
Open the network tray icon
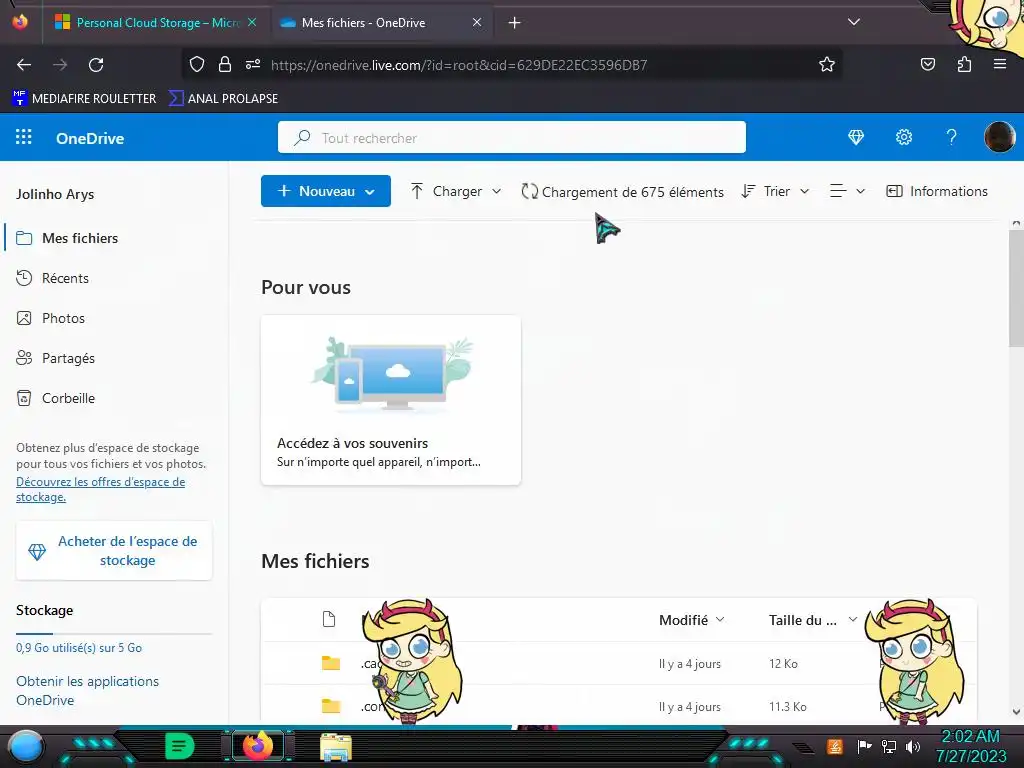(888, 746)
